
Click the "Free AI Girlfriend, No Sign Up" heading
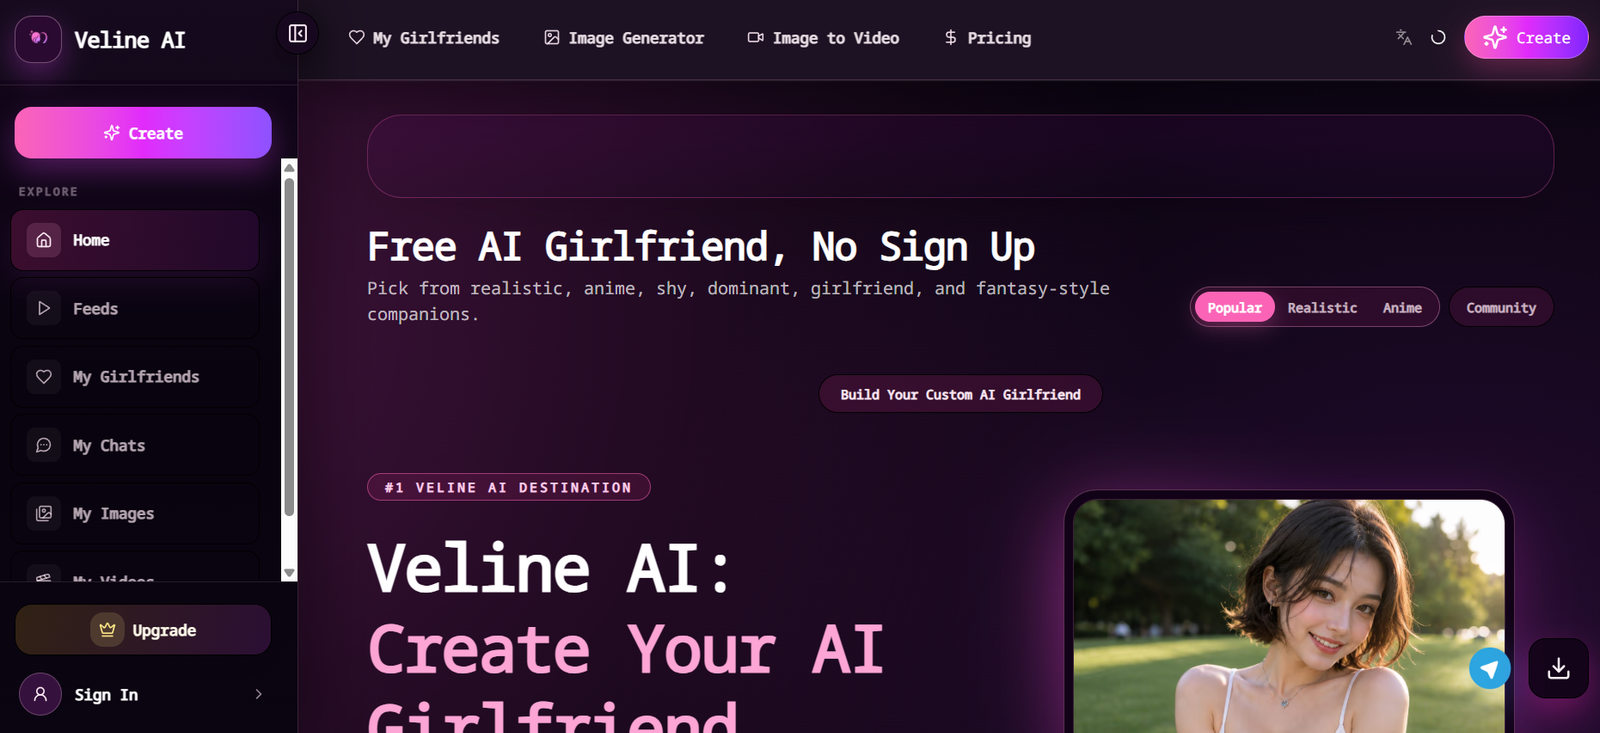(701, 247)
